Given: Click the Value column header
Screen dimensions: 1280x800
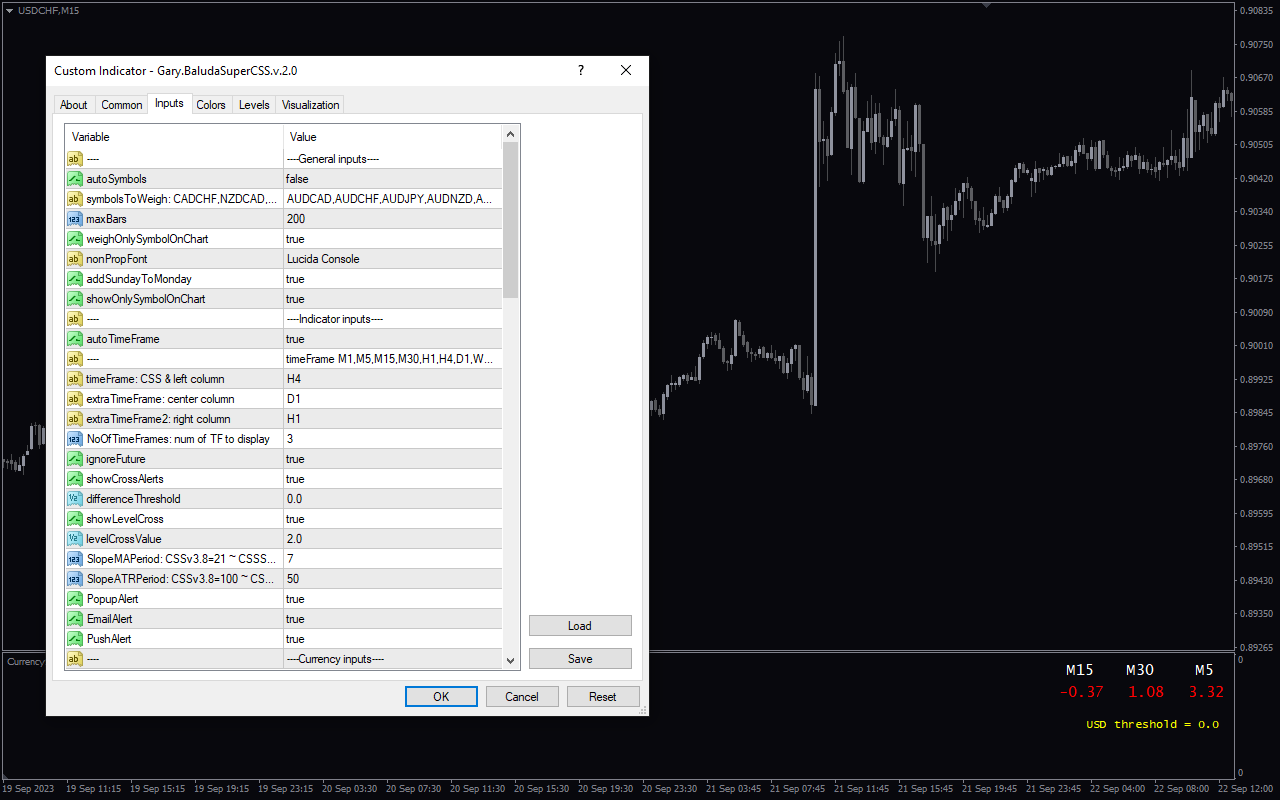Looking at the screenshot, I should pyautogui.click(x=393, y=137).
